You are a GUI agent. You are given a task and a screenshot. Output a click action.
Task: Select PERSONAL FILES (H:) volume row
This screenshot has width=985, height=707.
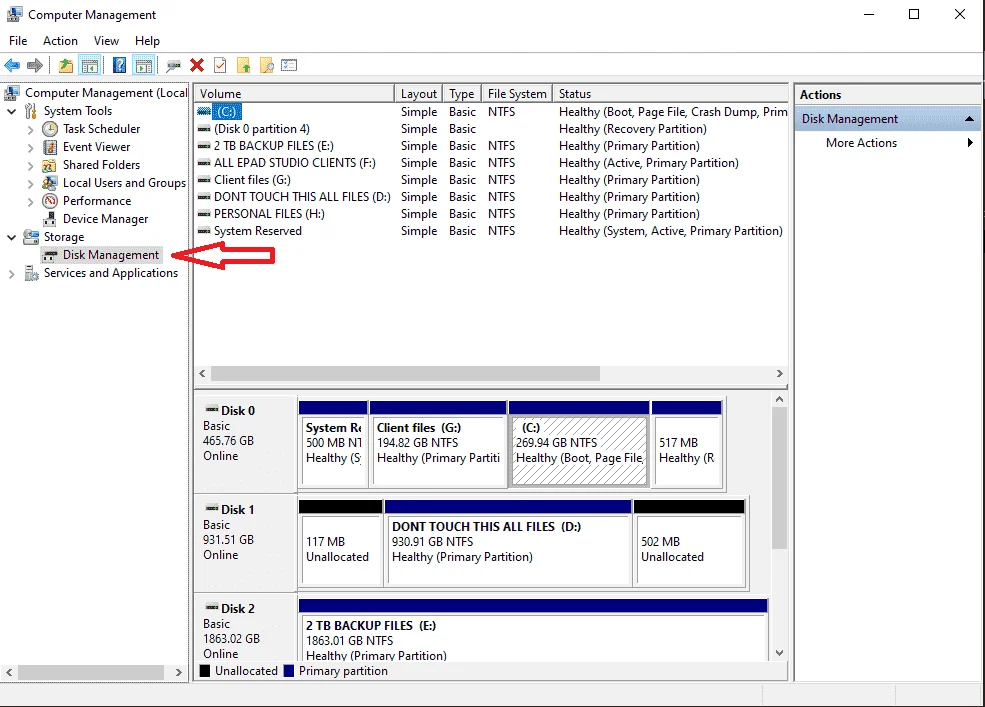pos(491,214)
